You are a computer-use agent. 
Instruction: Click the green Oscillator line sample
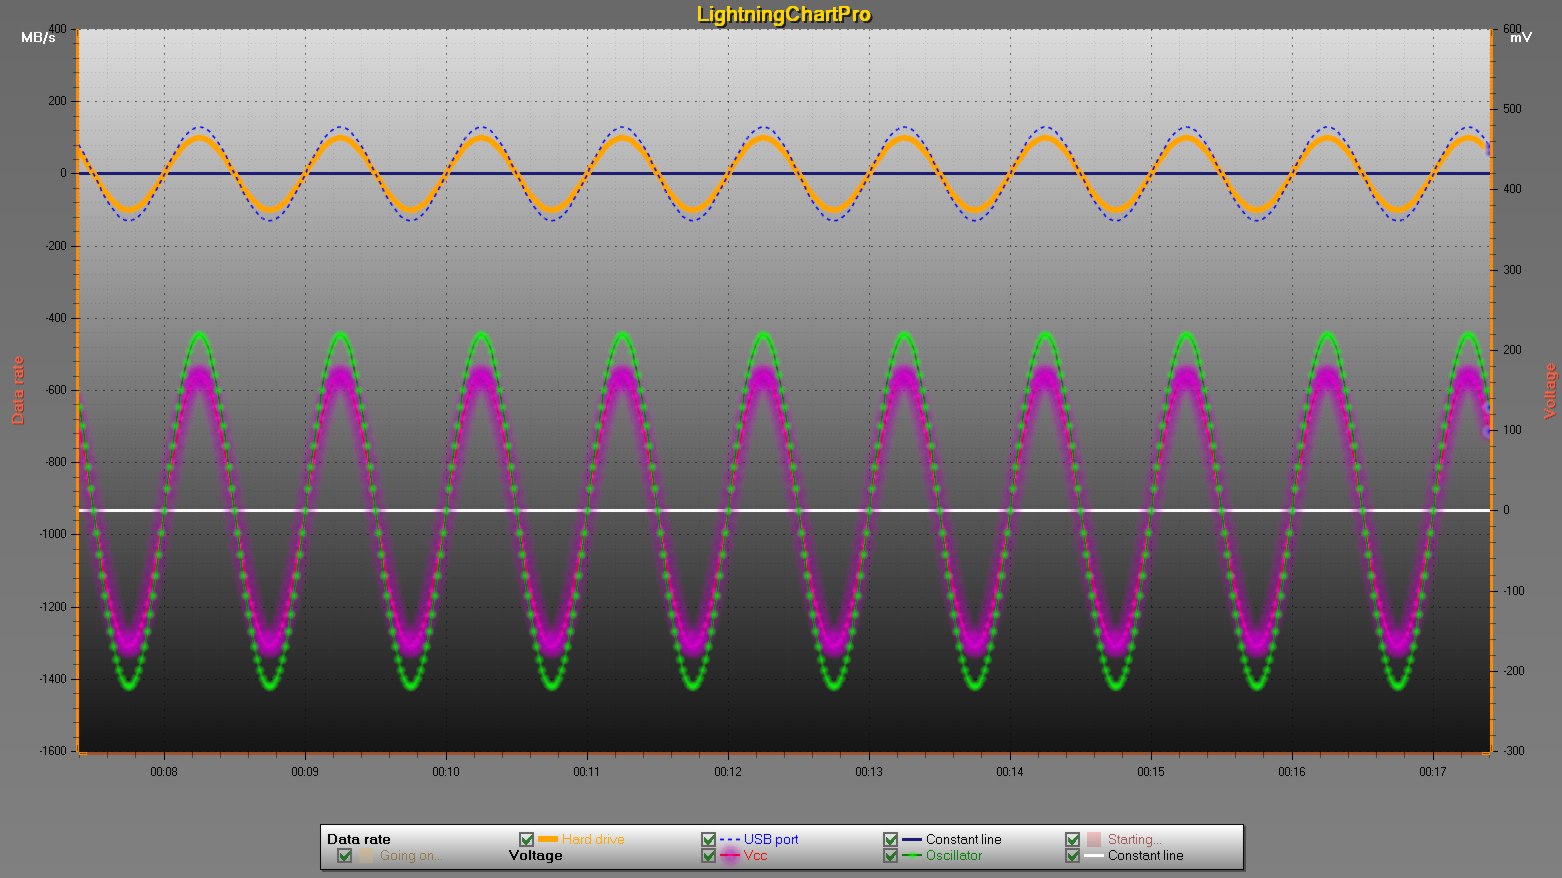pos(912,855)
